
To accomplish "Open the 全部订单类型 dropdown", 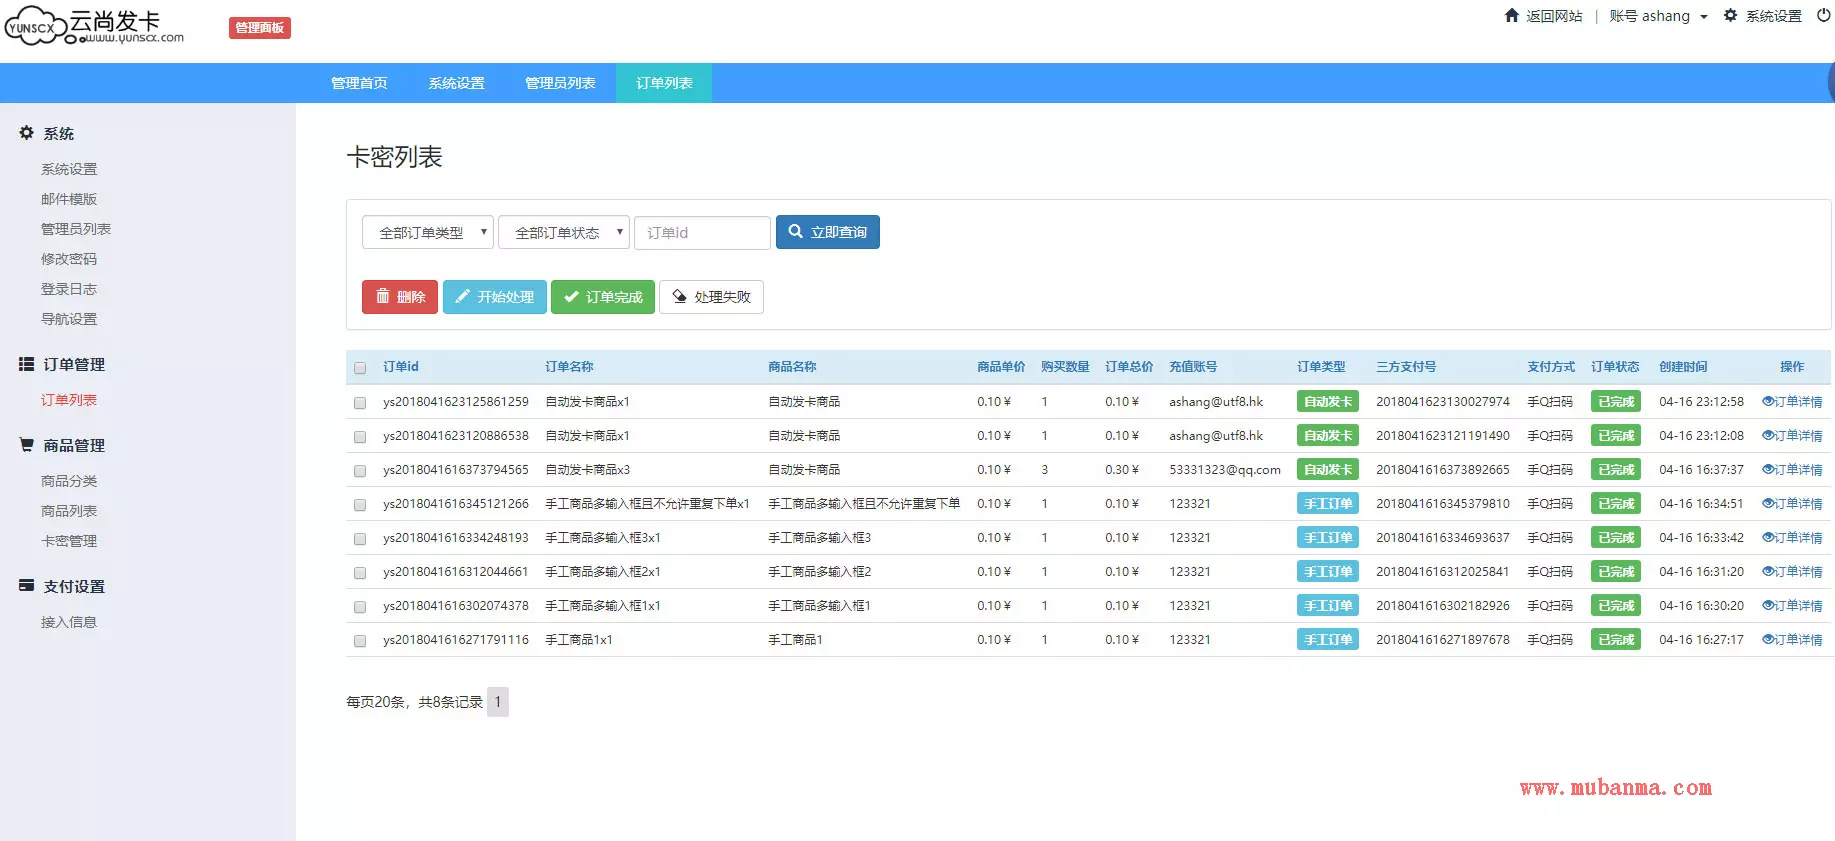I will [x=427, y=232].
